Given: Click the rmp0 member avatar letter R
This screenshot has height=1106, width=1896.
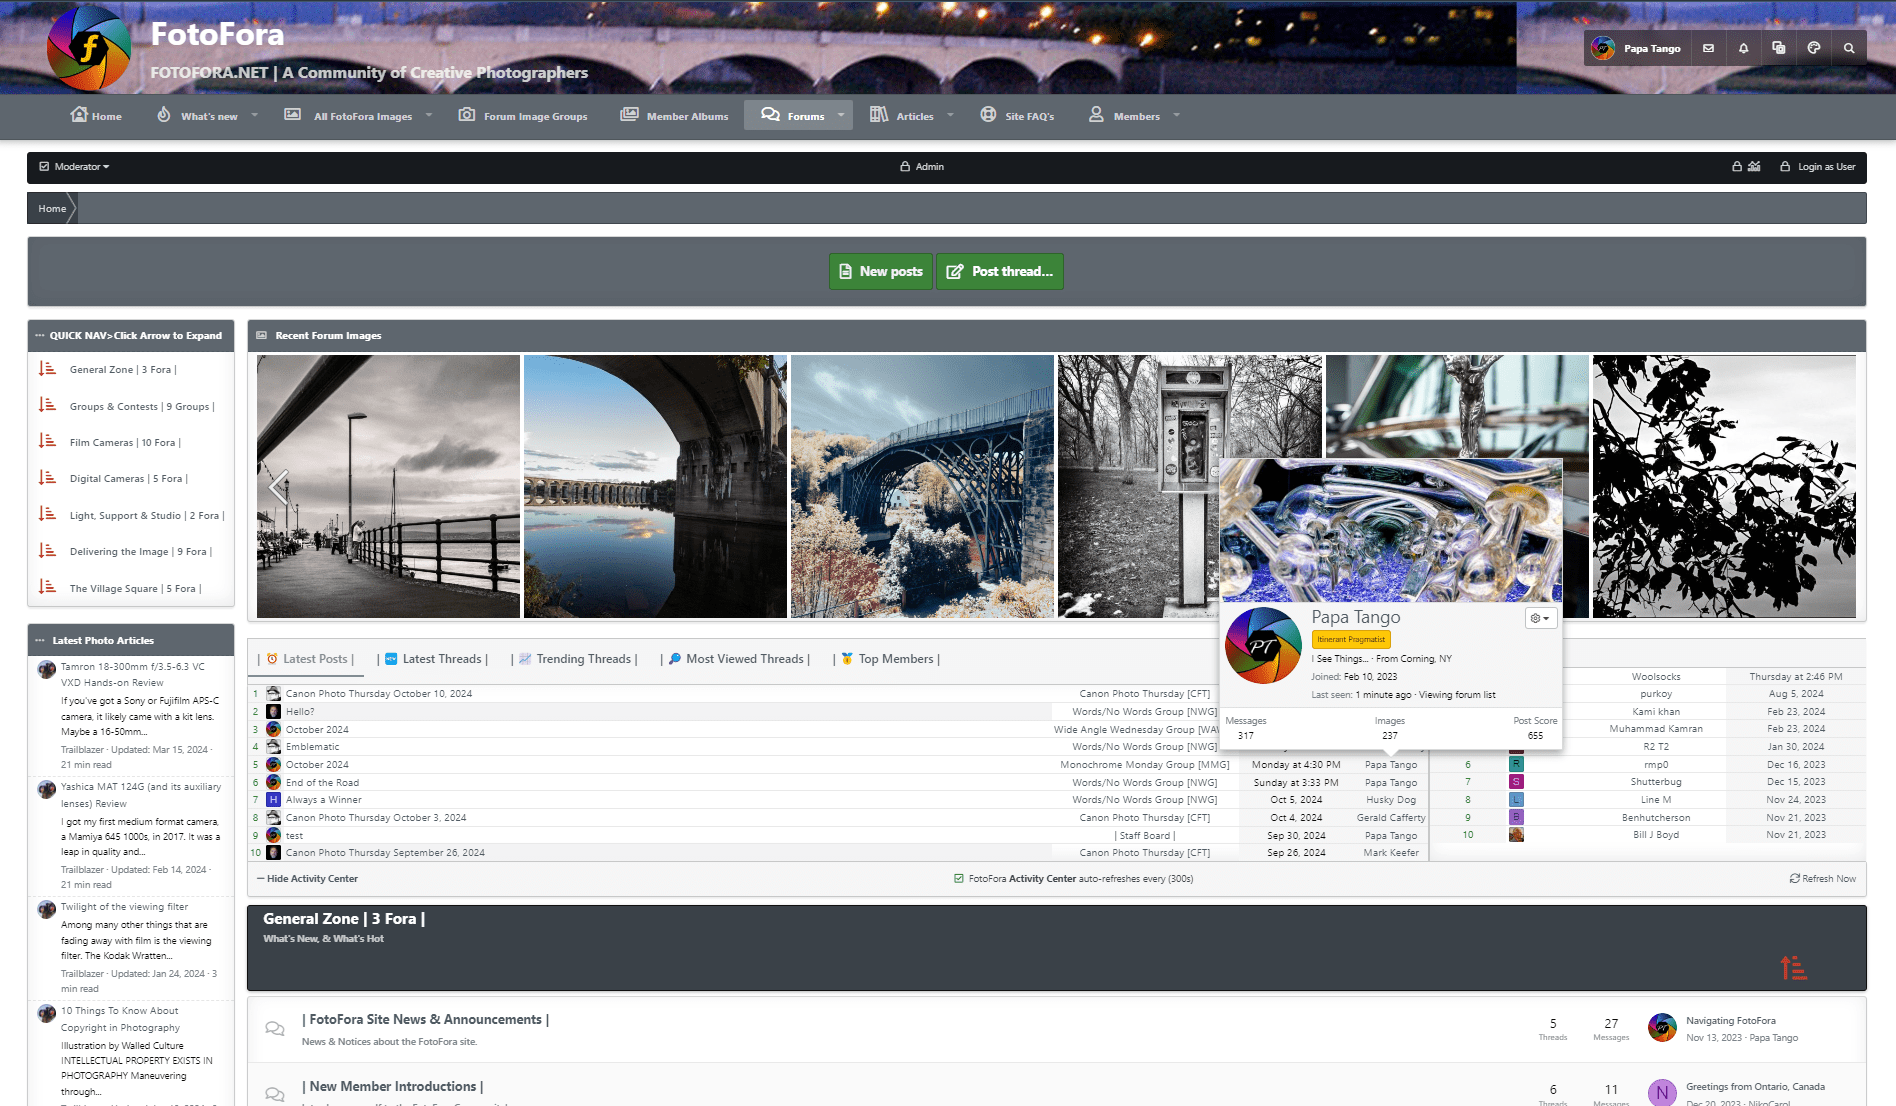Looking at the screenshot, I should tap(1516, 764).
